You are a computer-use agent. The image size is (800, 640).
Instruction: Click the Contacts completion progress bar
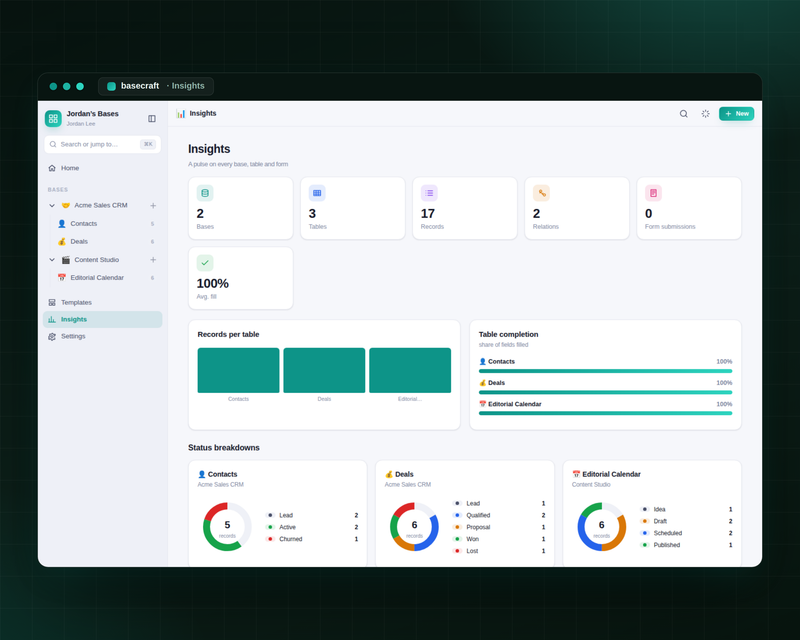point(605,371)
